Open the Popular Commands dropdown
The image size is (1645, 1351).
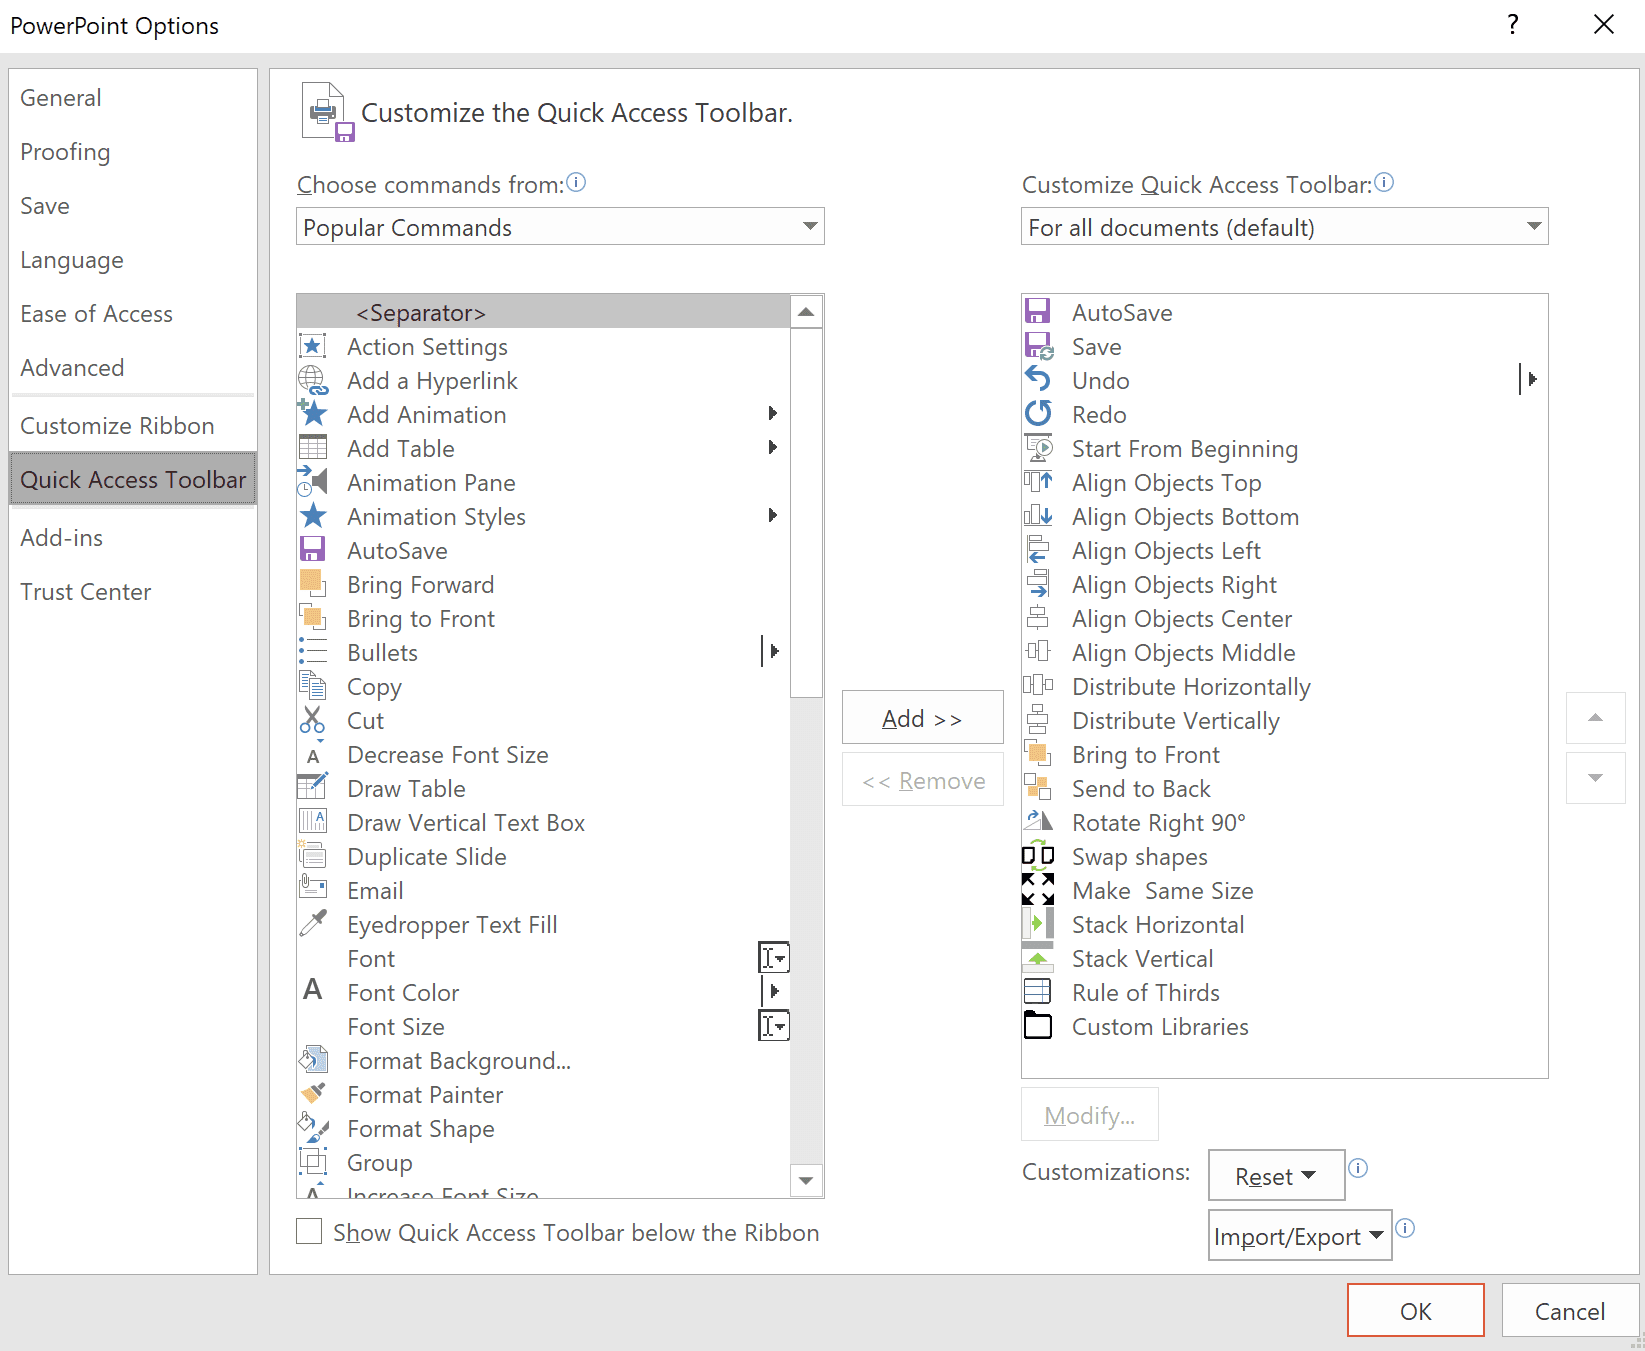560,227
